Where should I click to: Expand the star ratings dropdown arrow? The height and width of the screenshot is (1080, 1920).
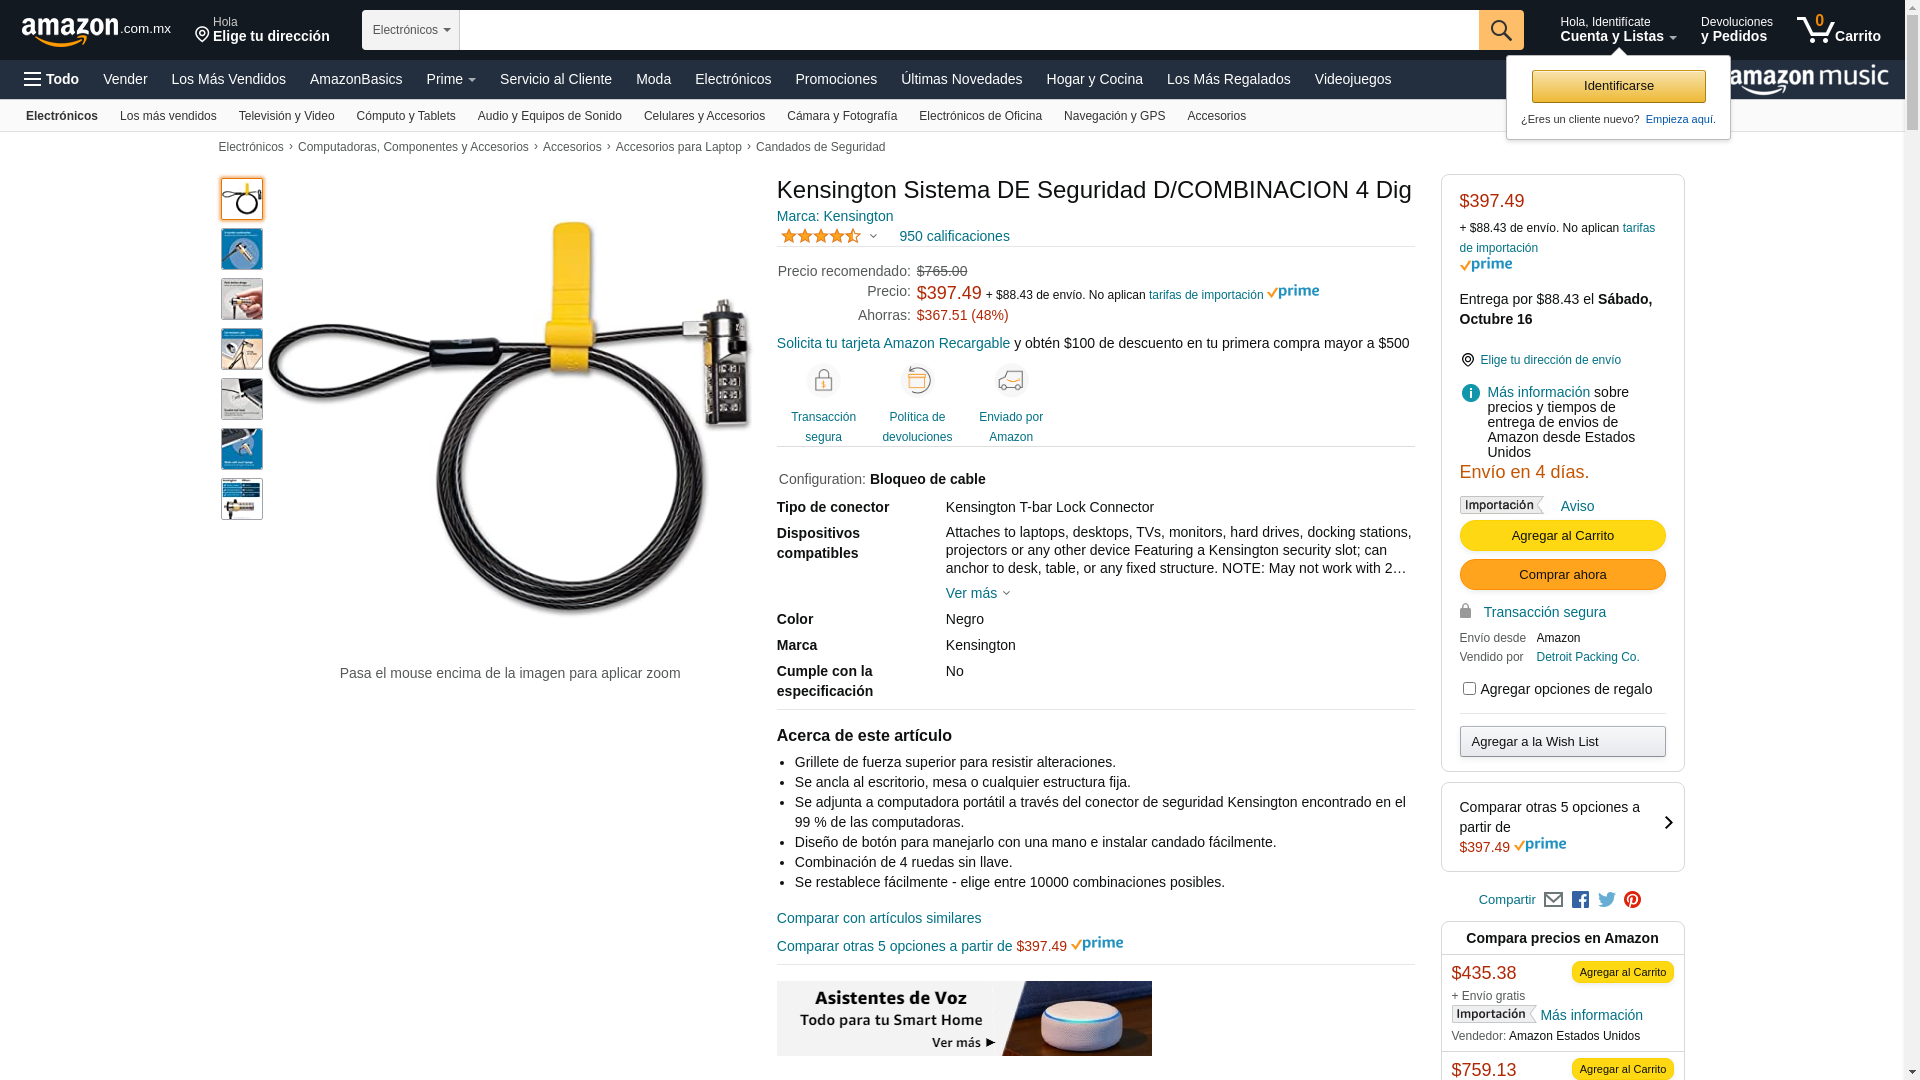coord(873,237)
